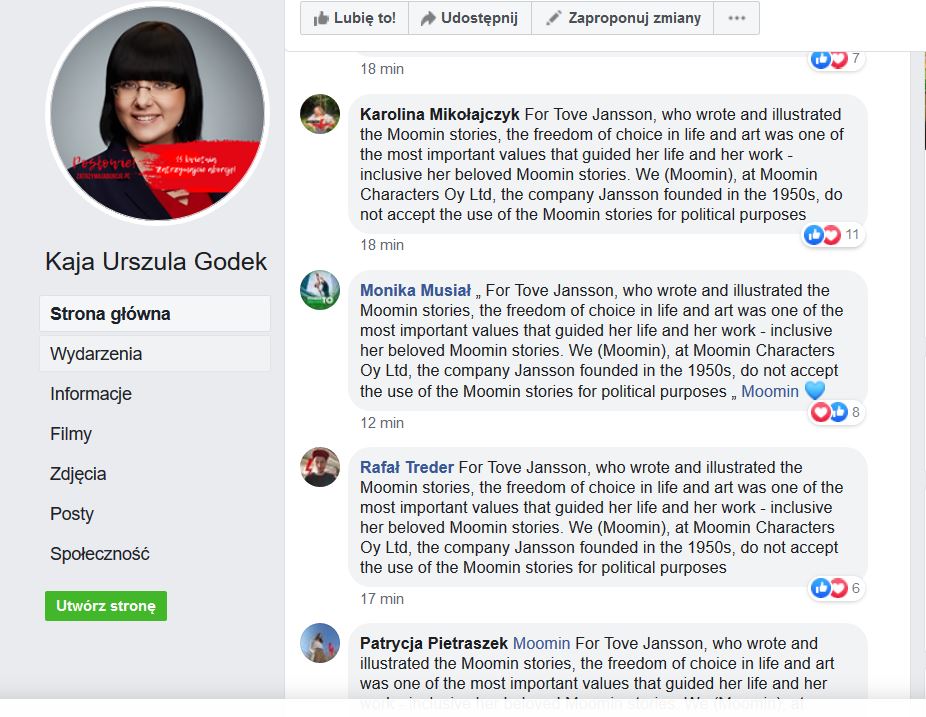Screen dimensions: 926x717
Task: View reactions on Monika's comment with 8
Action: (x=836, y=412)
